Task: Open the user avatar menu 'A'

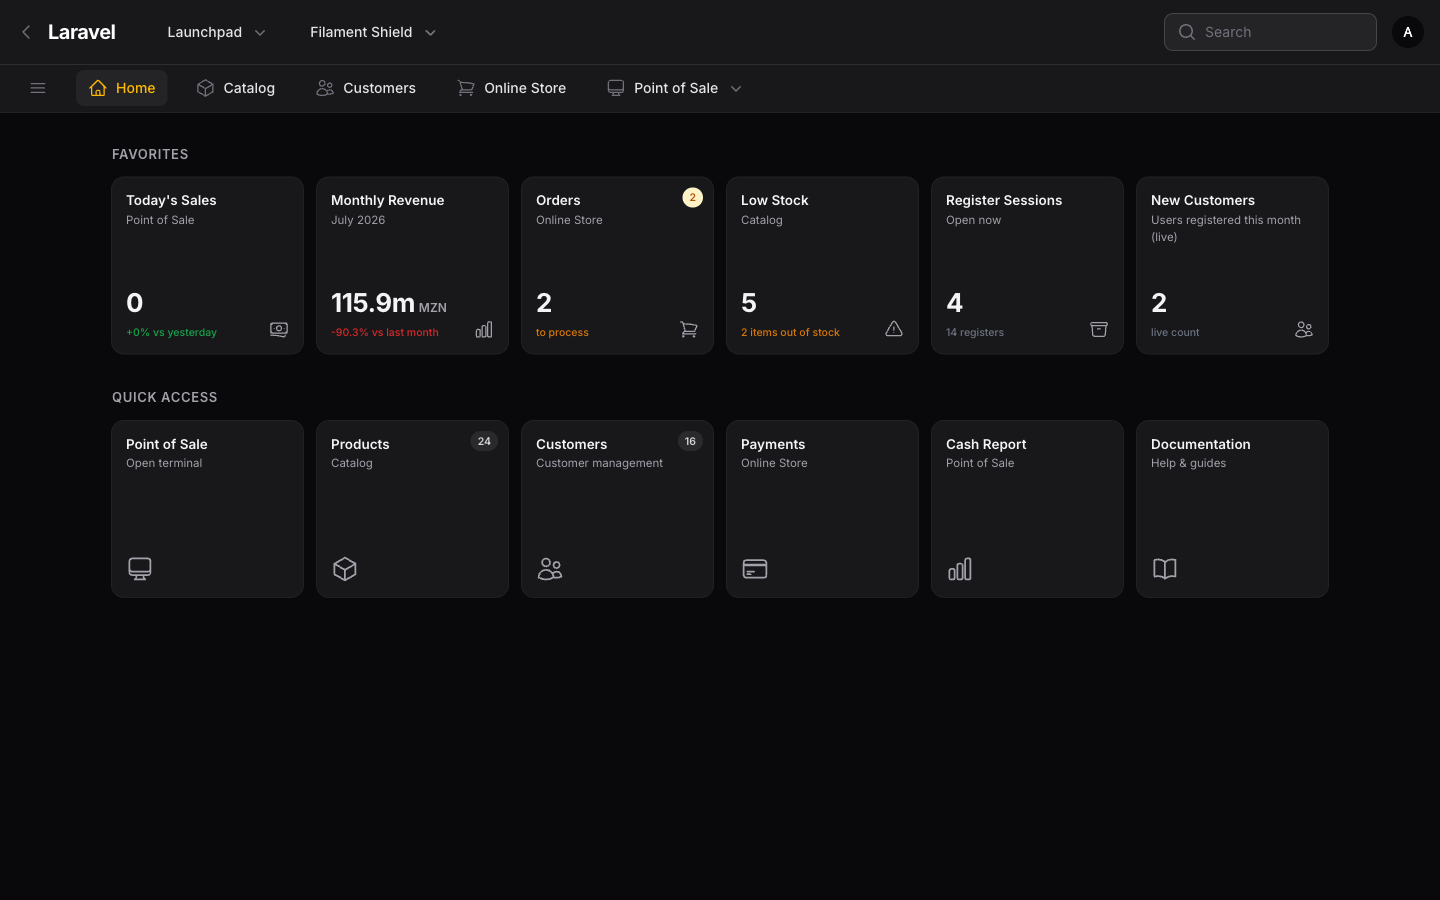Action: 1407,32
